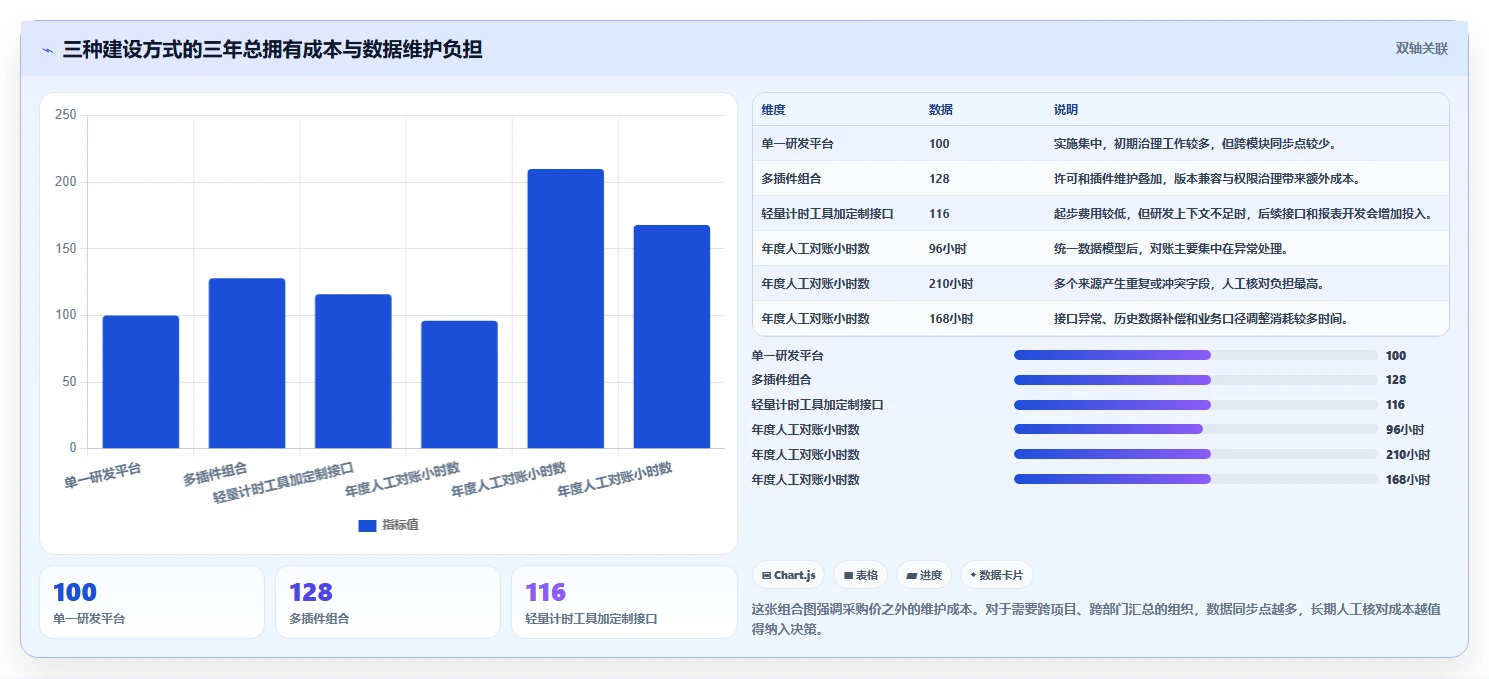Select the 表格 chip
The height and width of the screenshot is (679, 1489).
point(861,575)
